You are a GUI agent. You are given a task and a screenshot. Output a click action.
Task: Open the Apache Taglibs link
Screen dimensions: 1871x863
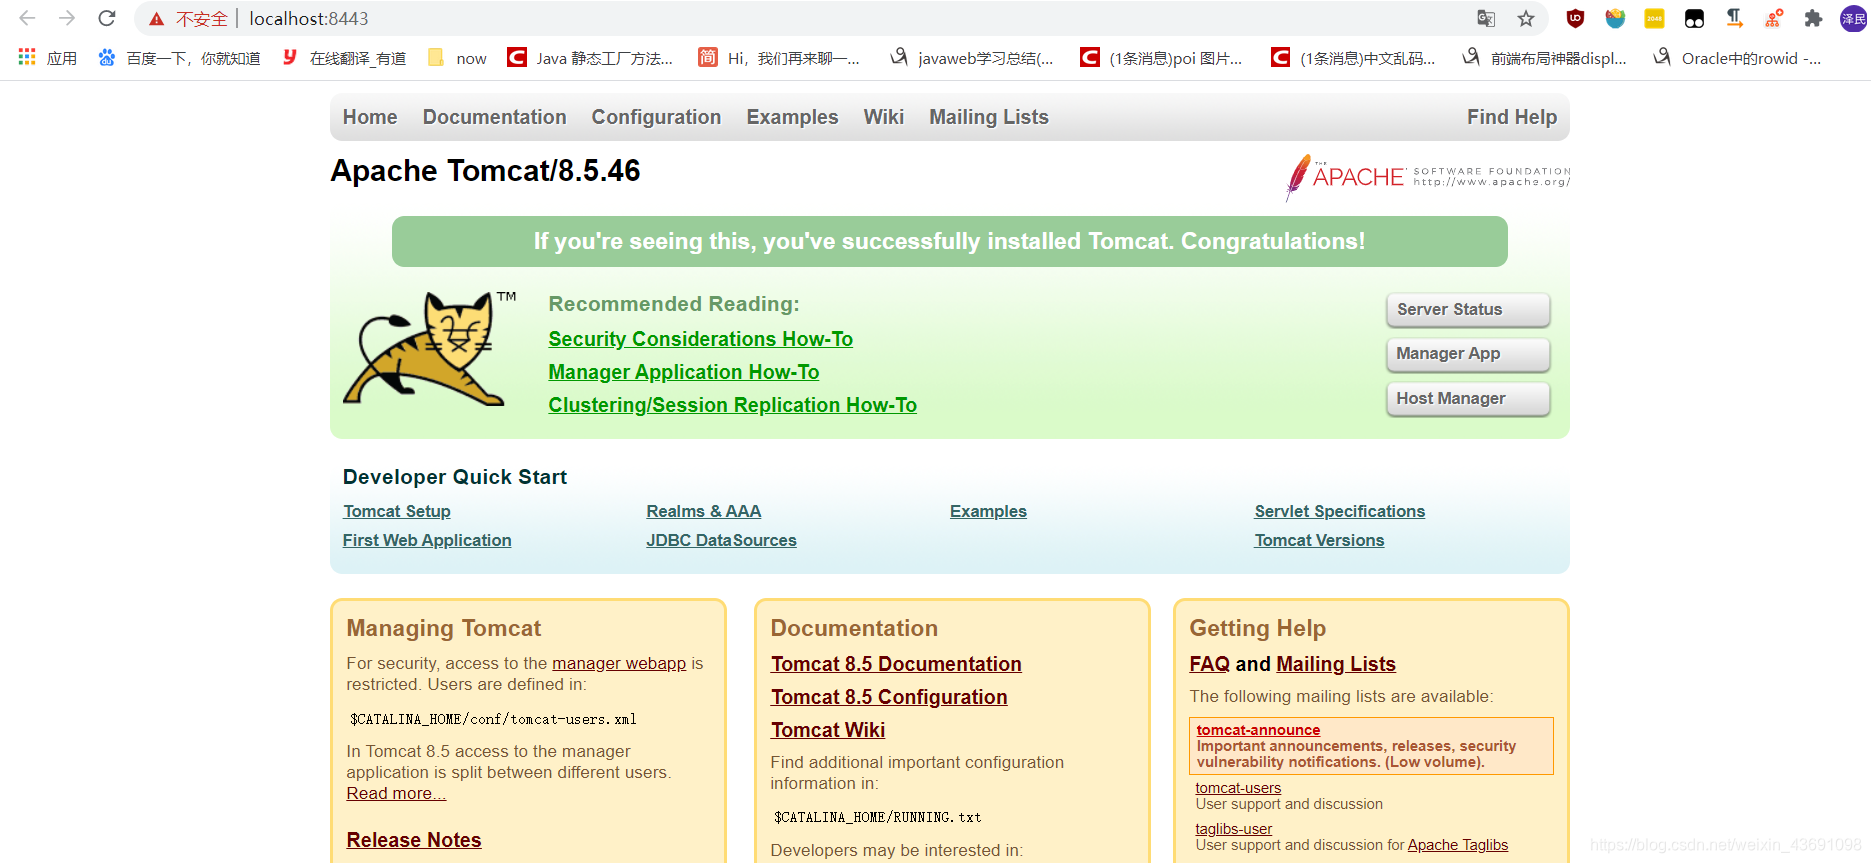click(1458, 845)
